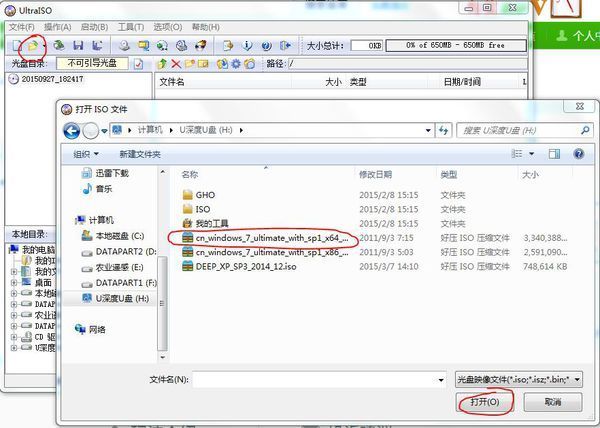Click the Exit door icon in toolbar
This screenshot has height=428, width=600.
coord(285,46)
